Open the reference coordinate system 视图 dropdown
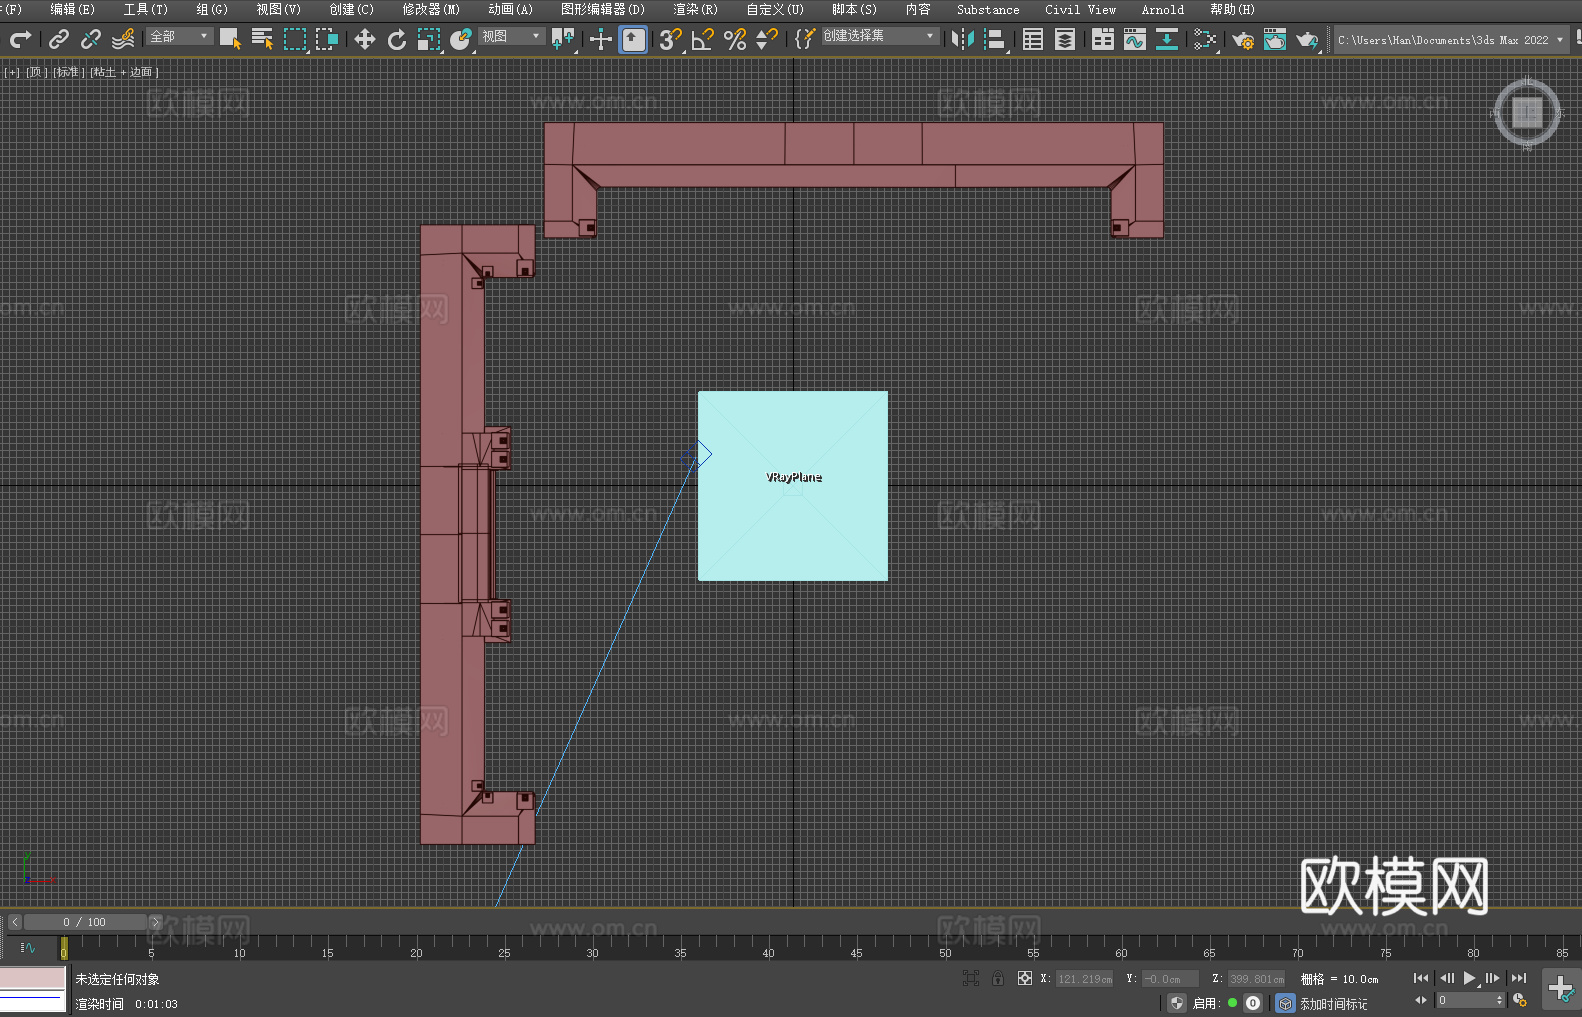1582x1017 pixels. [511, 36]
